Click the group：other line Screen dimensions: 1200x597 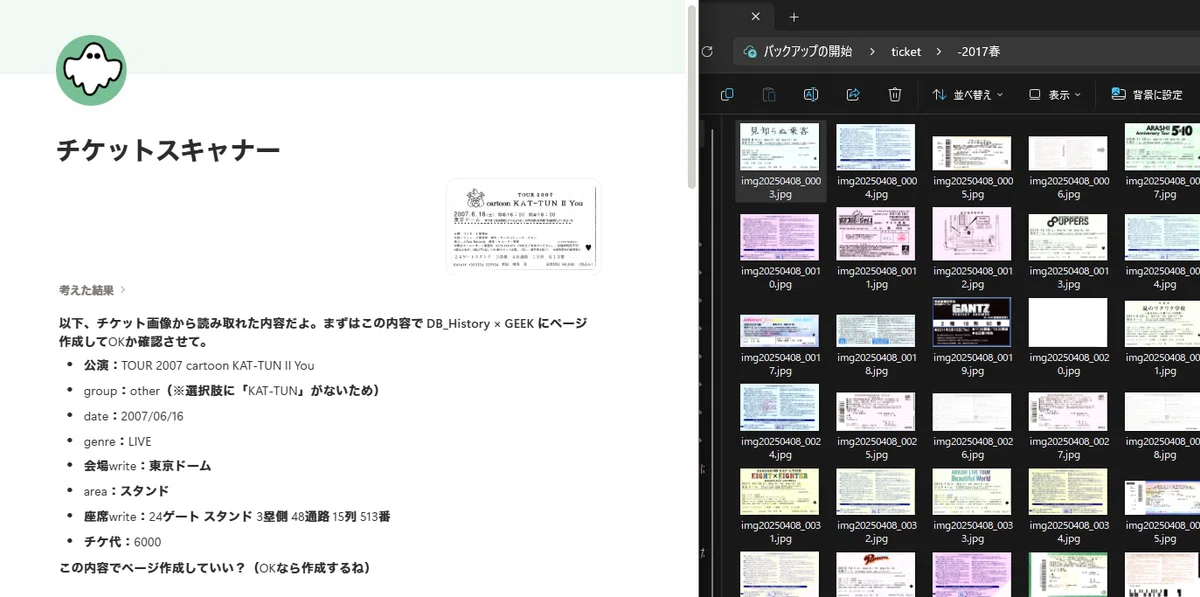click(x=232, y=391)
